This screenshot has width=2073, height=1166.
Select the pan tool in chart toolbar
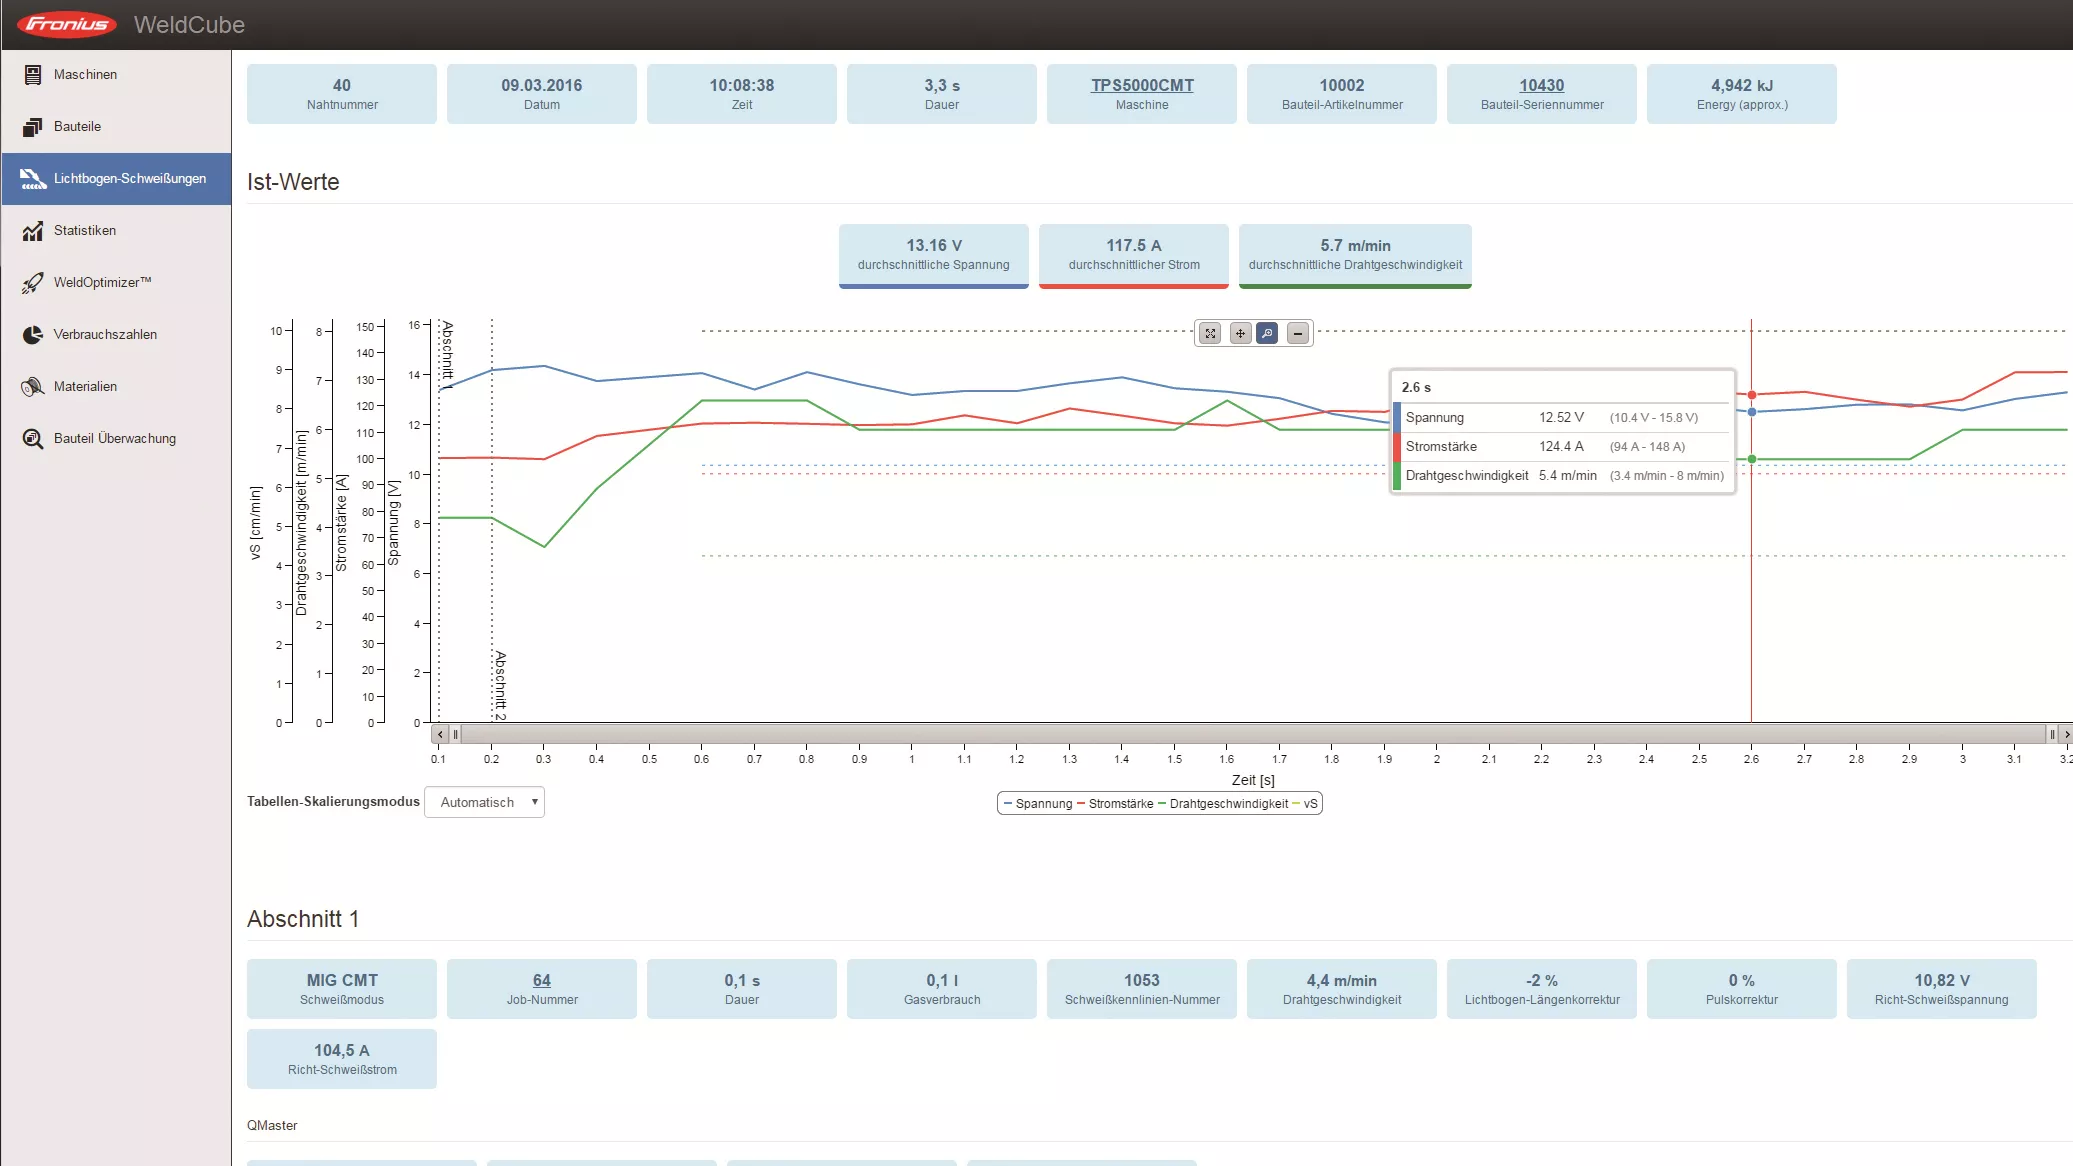click(x=1240, y=333)
